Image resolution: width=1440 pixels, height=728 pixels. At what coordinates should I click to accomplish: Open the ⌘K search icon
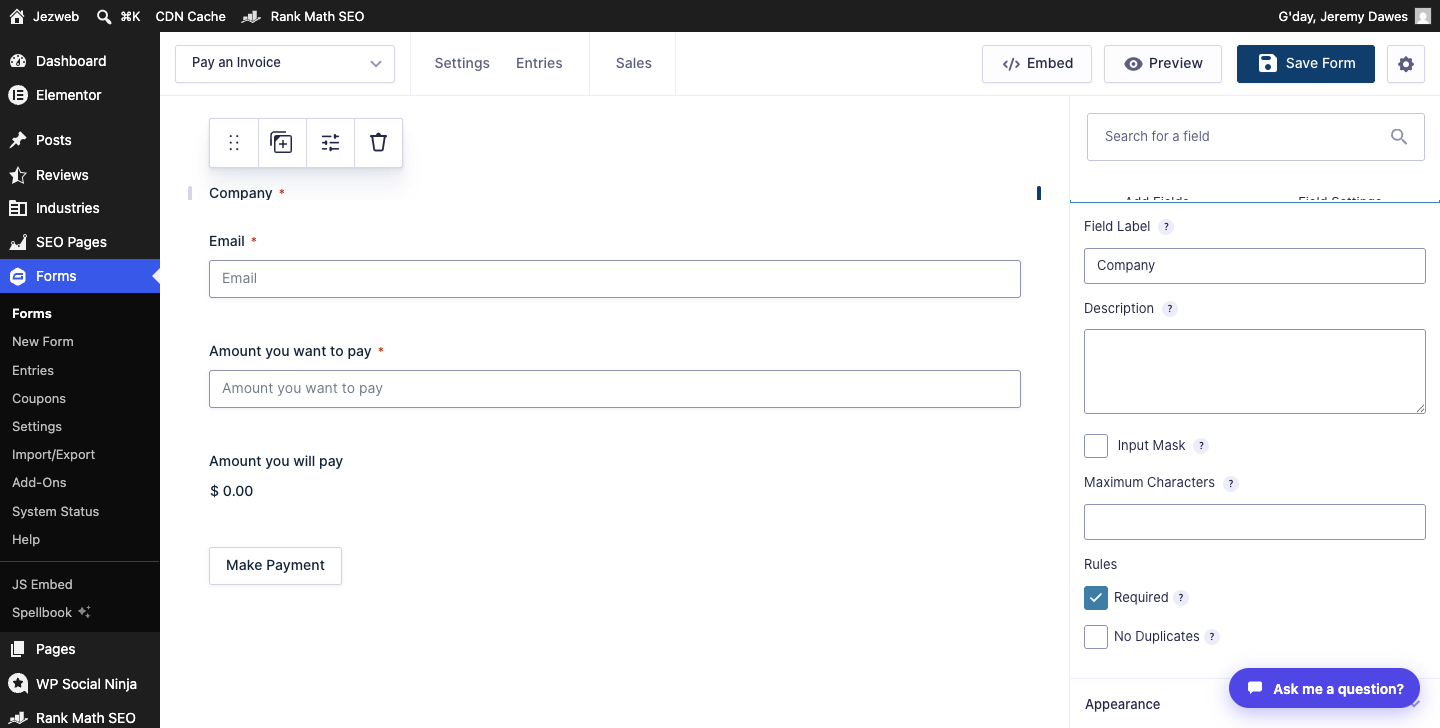104,16
